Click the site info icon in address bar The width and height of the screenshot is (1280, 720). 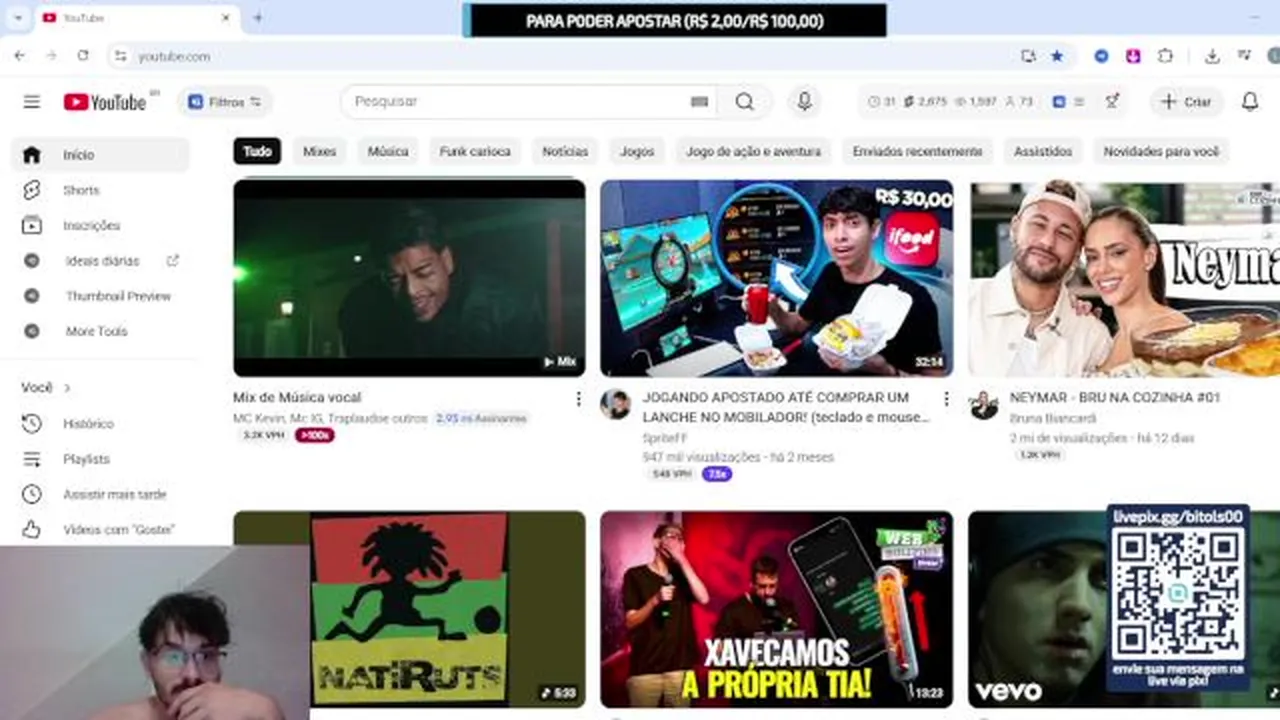[121, 56]
